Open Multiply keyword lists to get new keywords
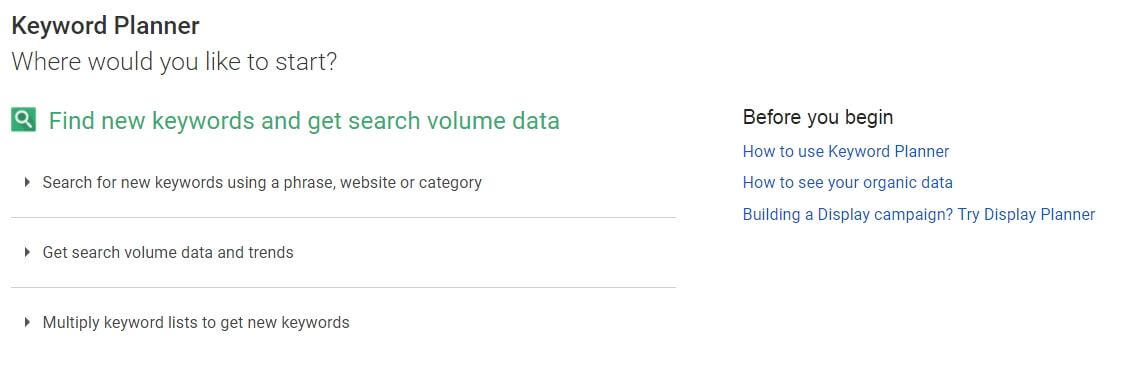This screenshot has height=377, width=1141. tap(196, 322)
